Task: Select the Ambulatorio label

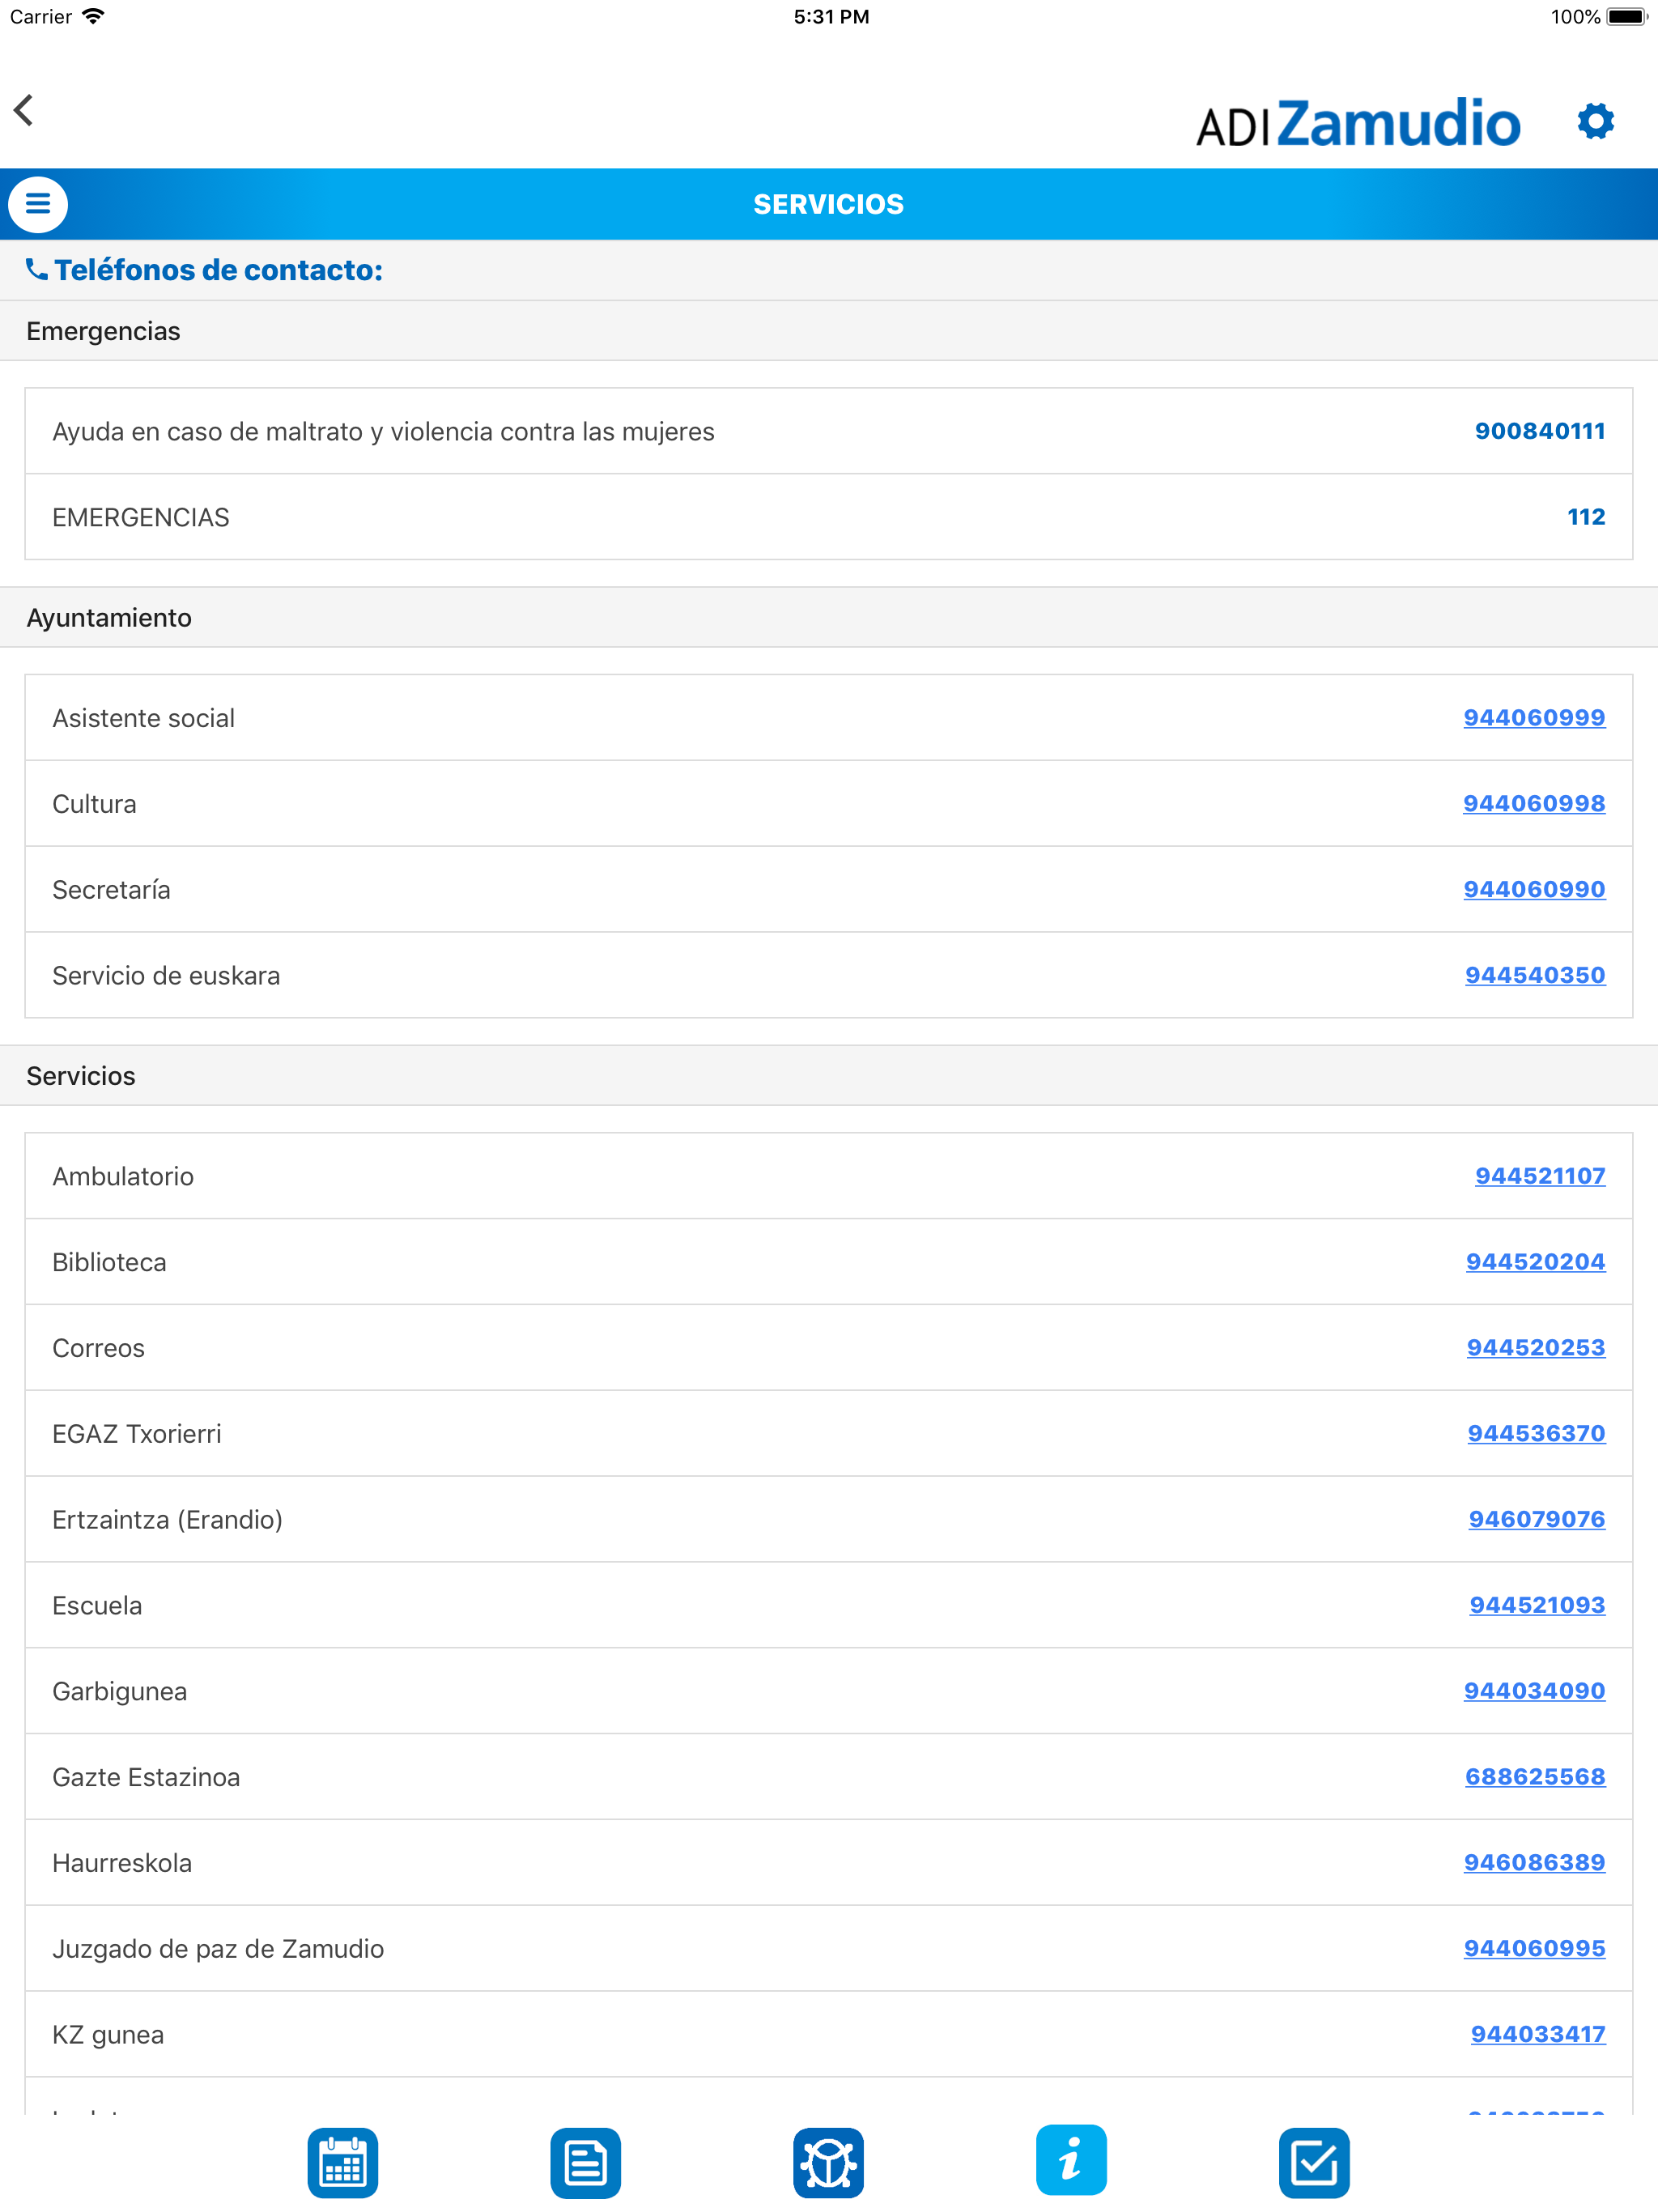Action: click(x=123, y=1176)
